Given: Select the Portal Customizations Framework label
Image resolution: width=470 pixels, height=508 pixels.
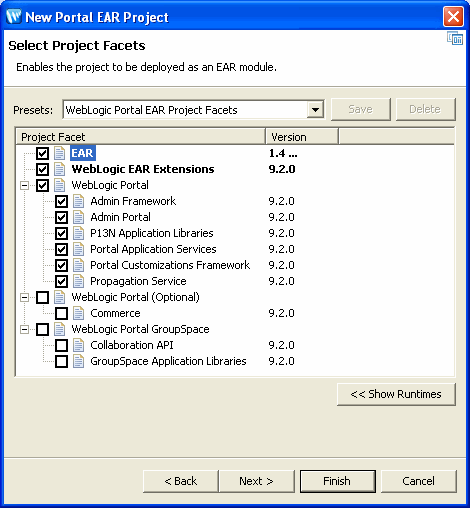Looking at the screenshot, I should 170,265.
